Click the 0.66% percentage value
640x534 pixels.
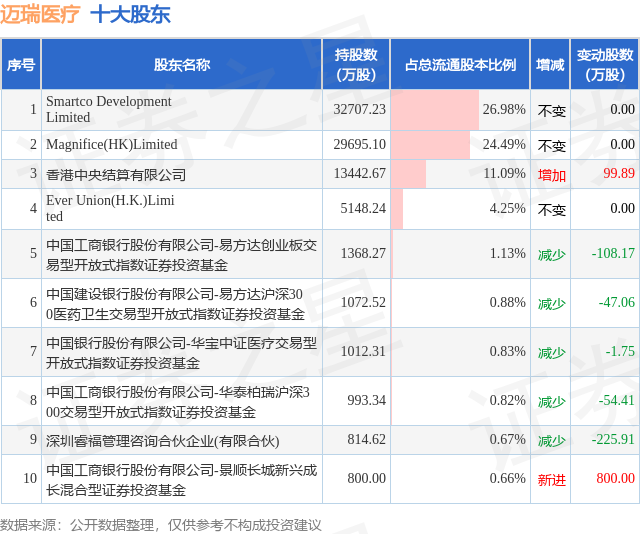point(507,478)
